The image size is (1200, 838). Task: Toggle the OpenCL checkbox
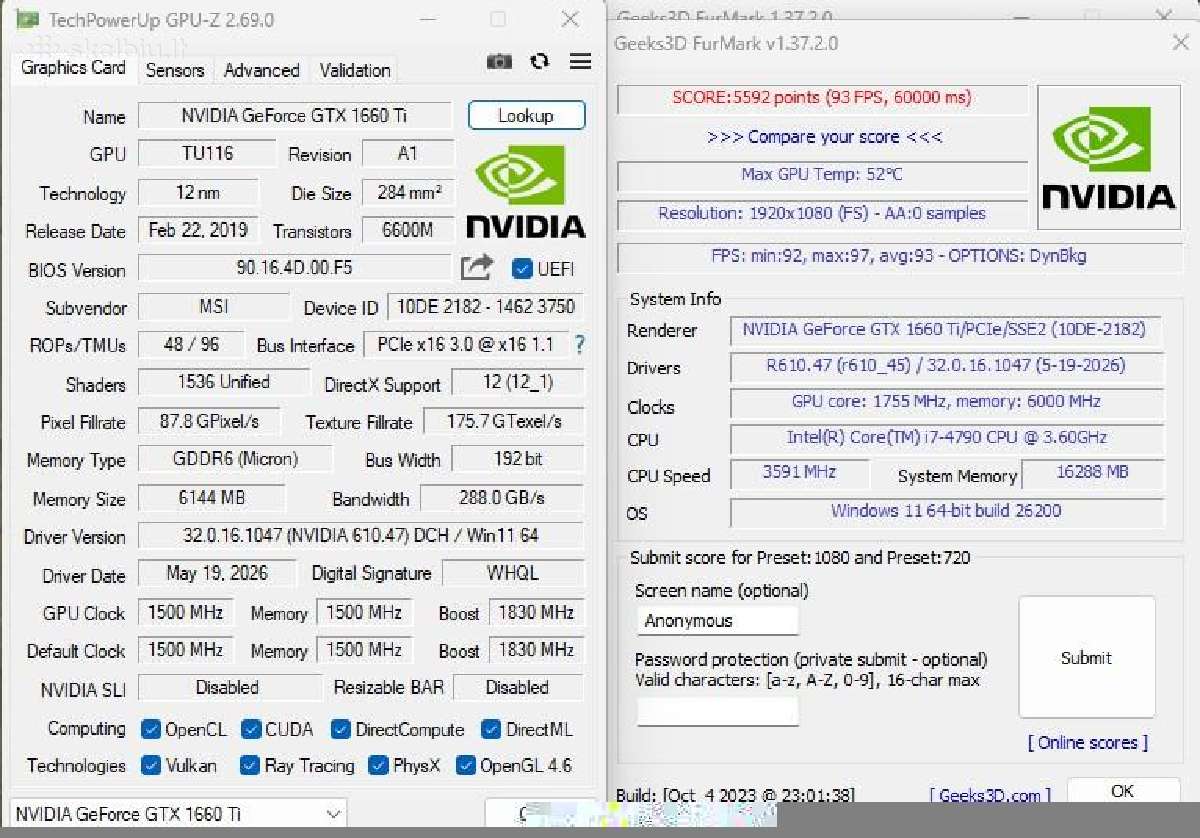tap(151, 729)
